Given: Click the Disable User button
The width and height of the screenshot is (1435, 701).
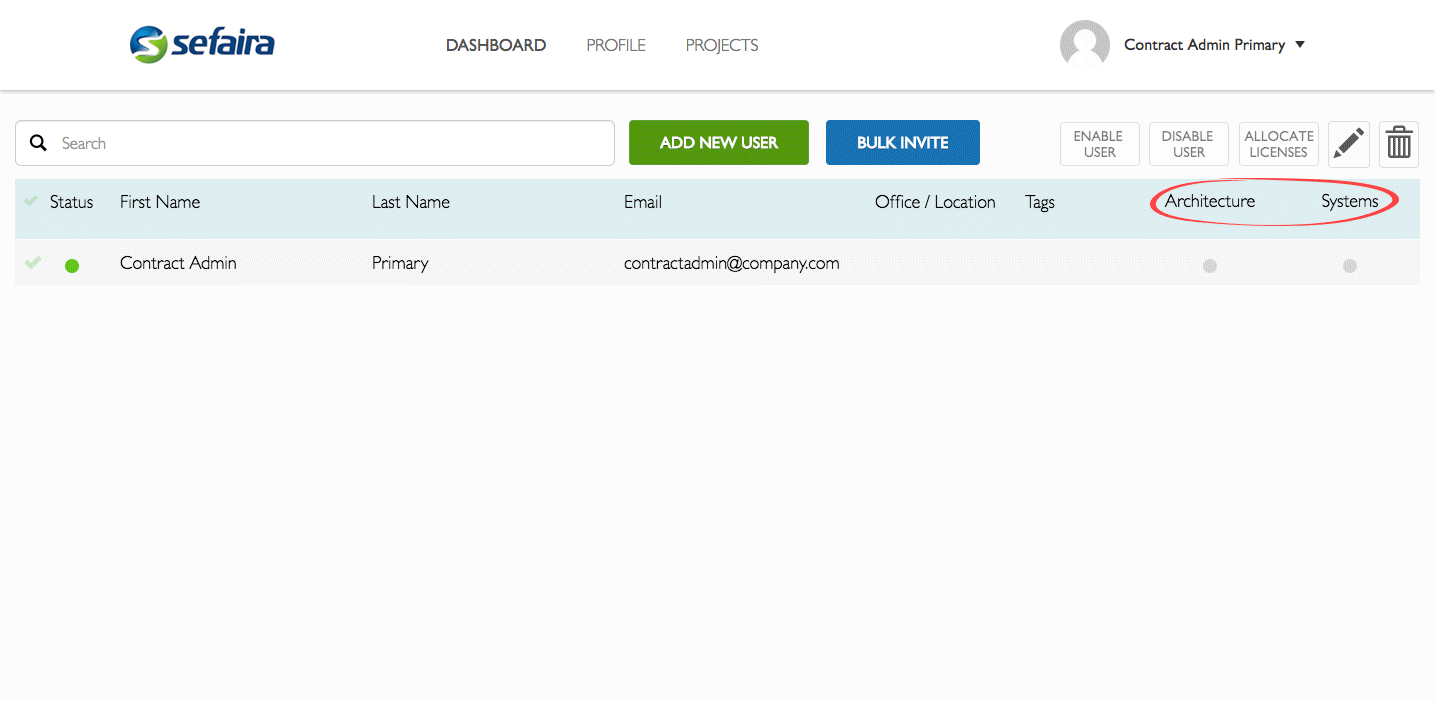Looking at the screenshot, I should [x=1189, y=144].
